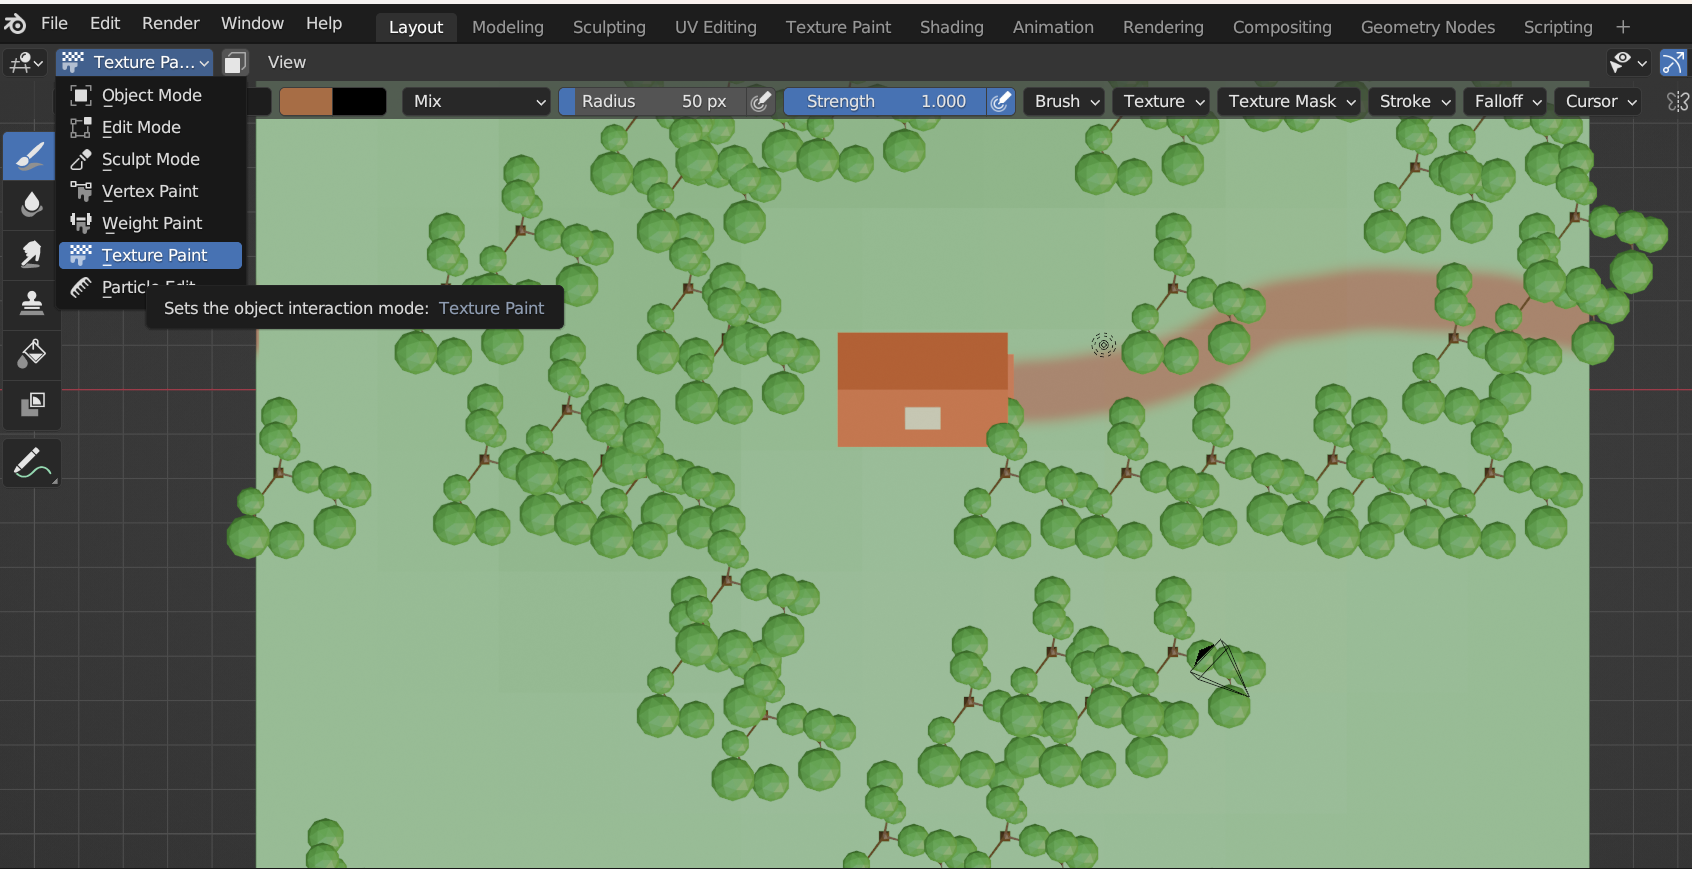This screenshot has width=1692, height=869.
Task: Toggle radius pressure sensitivity pen icon
Action: click(761, 101)
